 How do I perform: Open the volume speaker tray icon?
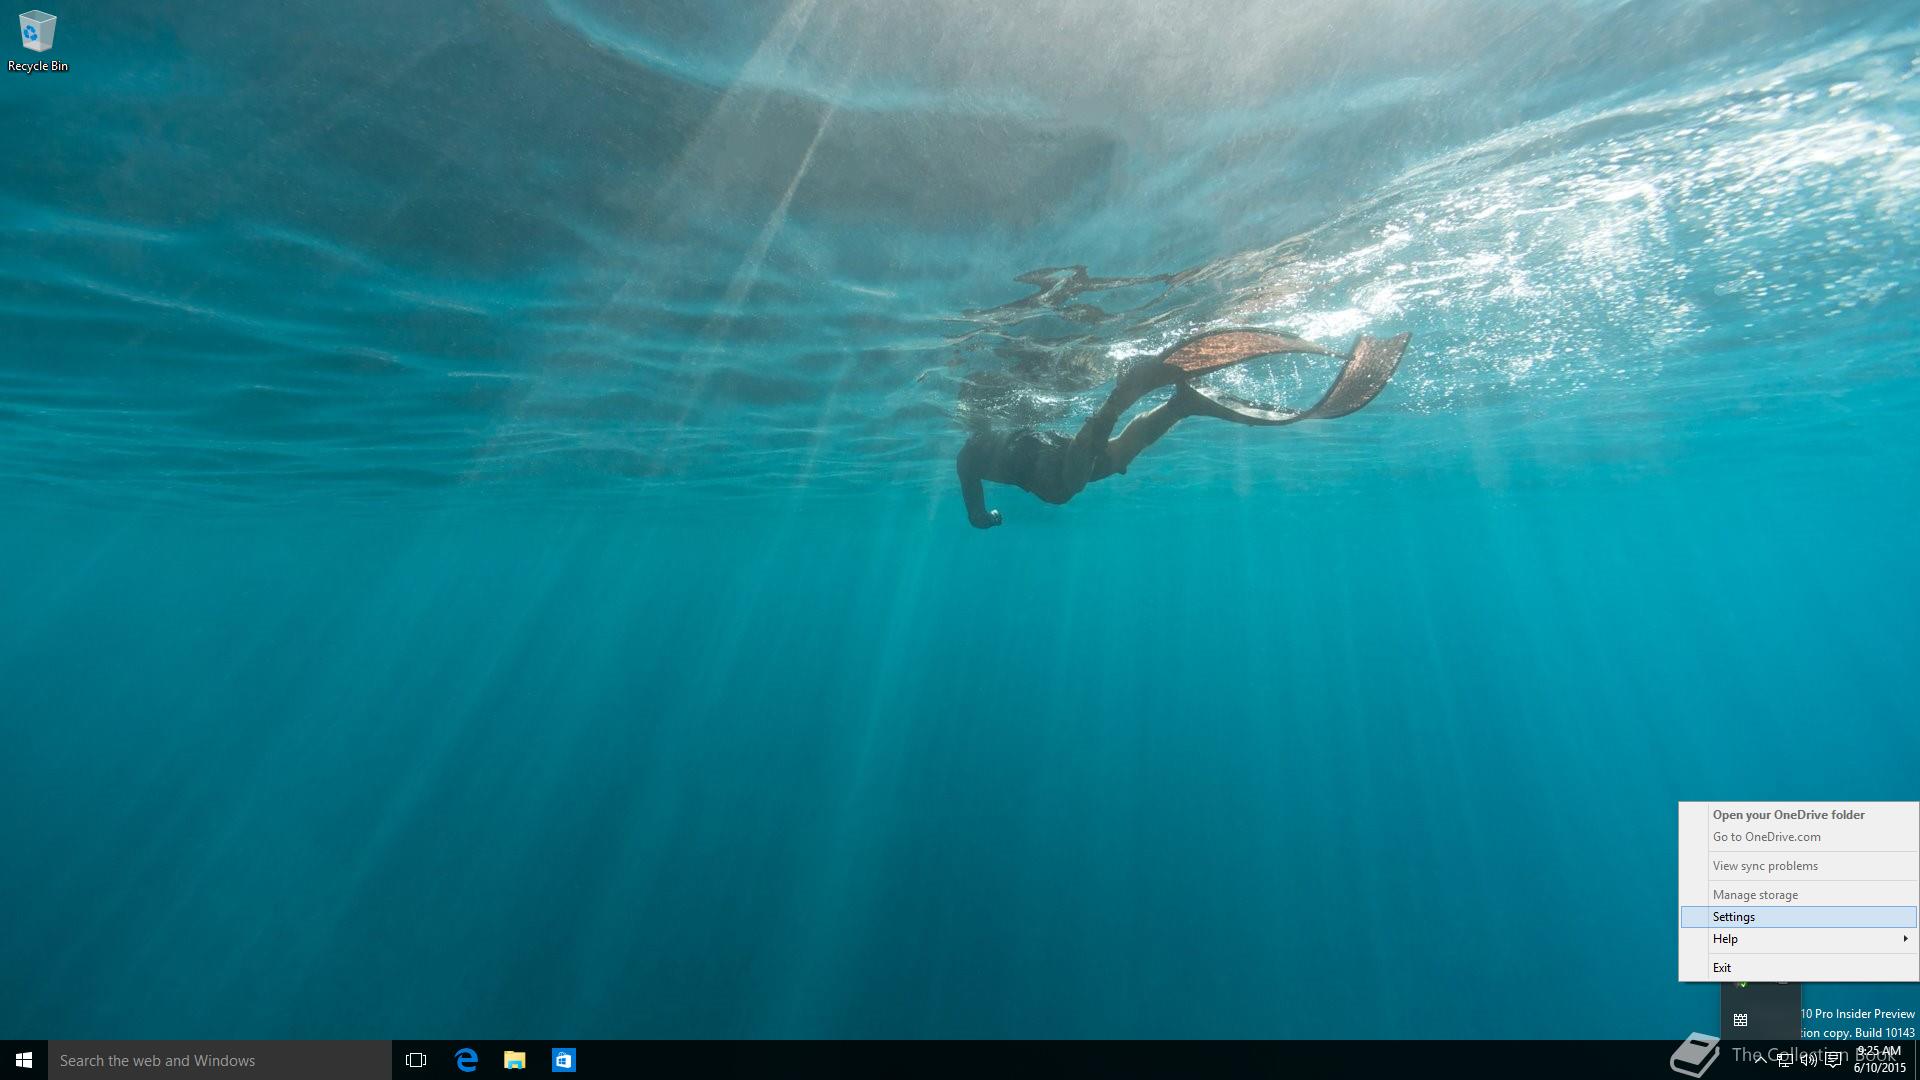[x=1808, y=1060]
